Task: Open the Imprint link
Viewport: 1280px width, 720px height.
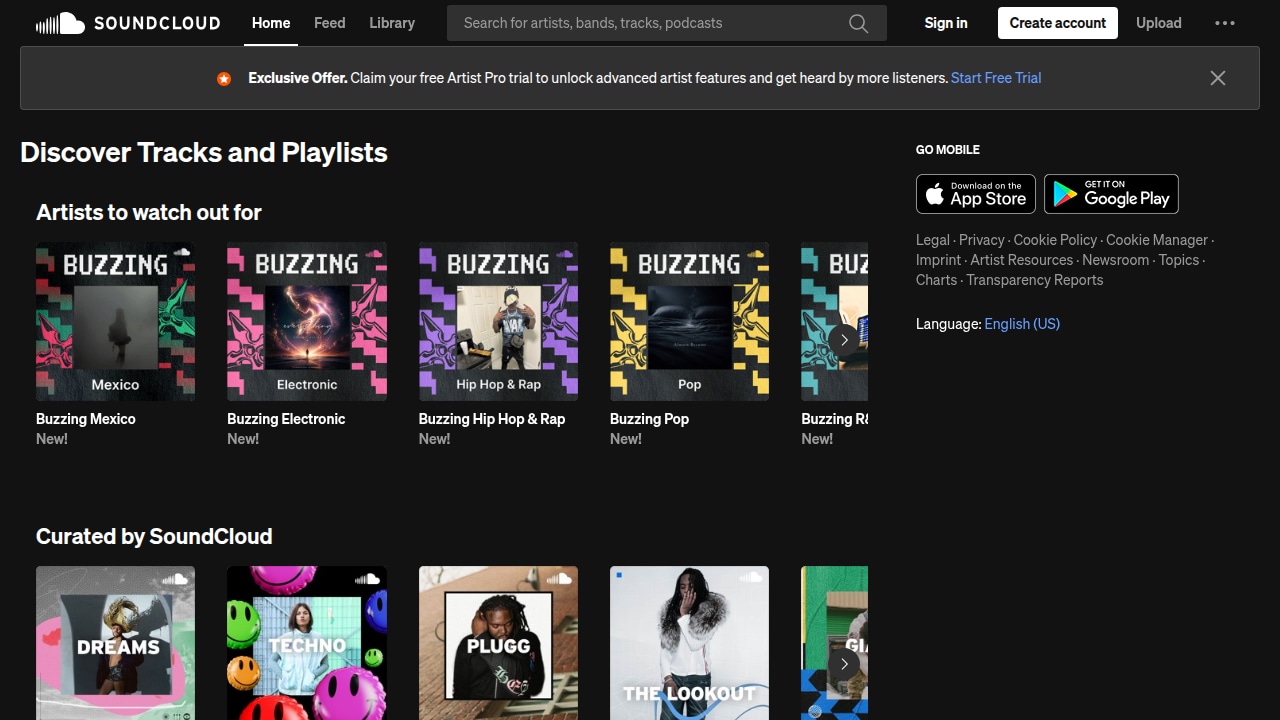Action: [x=939, y=260]
